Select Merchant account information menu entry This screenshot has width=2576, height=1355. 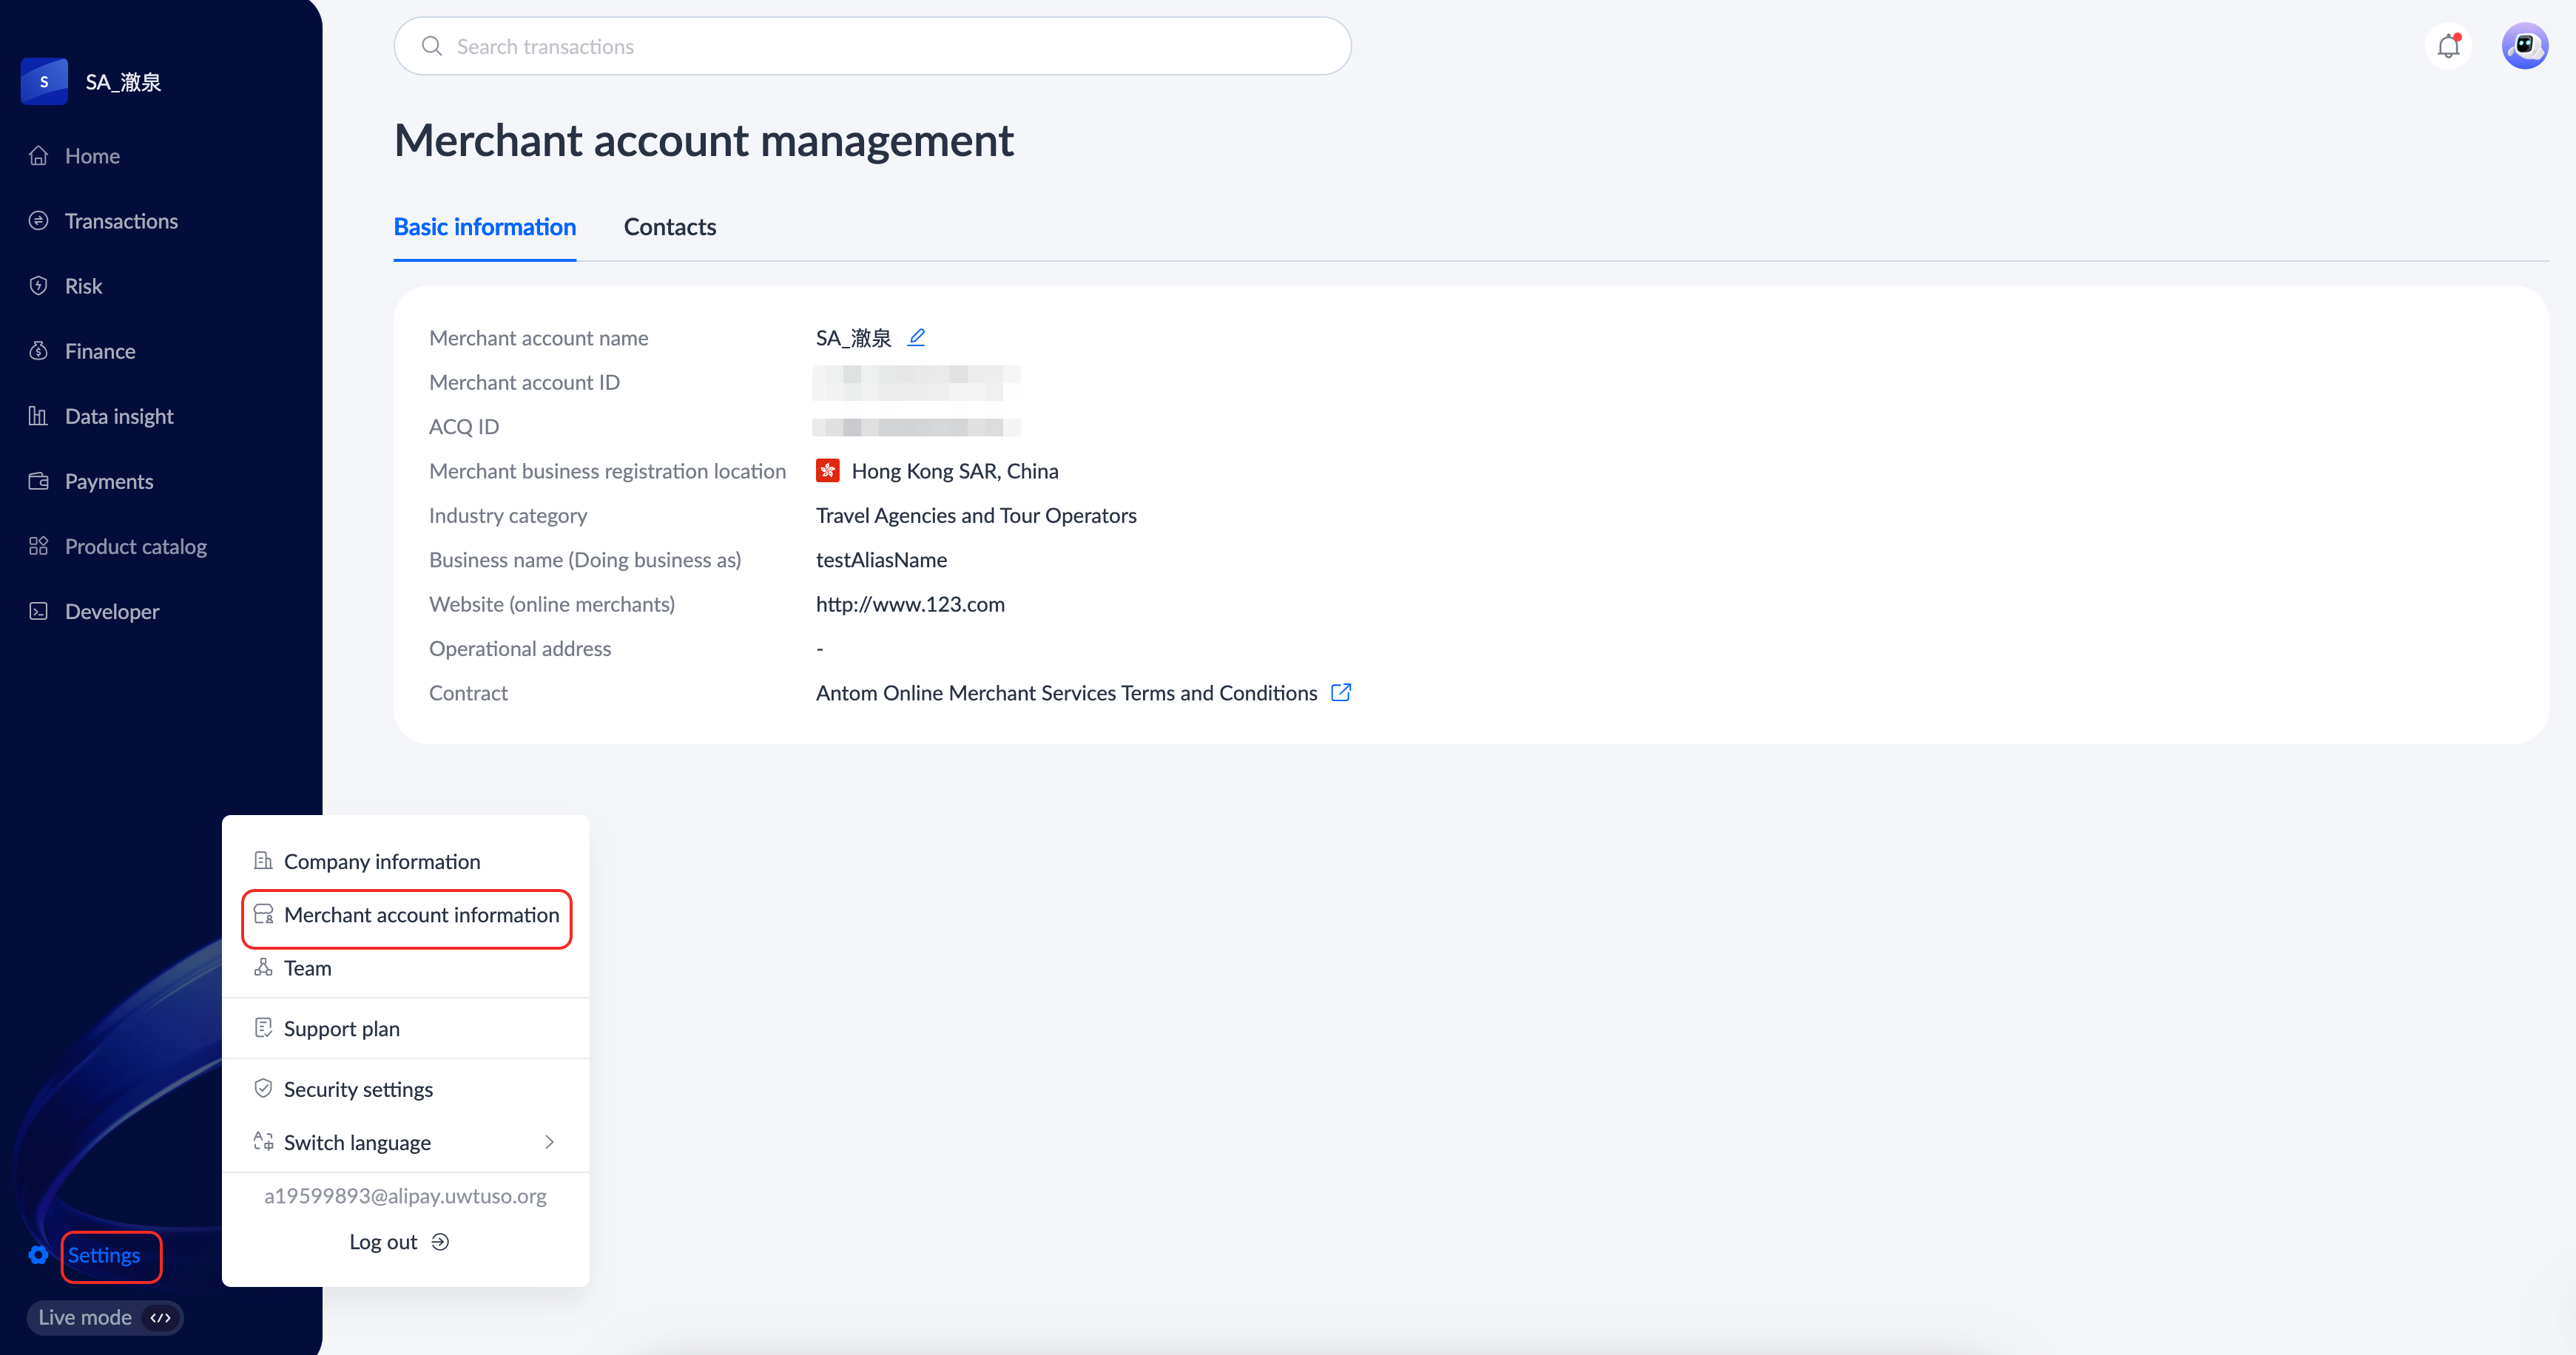point(421,915)
